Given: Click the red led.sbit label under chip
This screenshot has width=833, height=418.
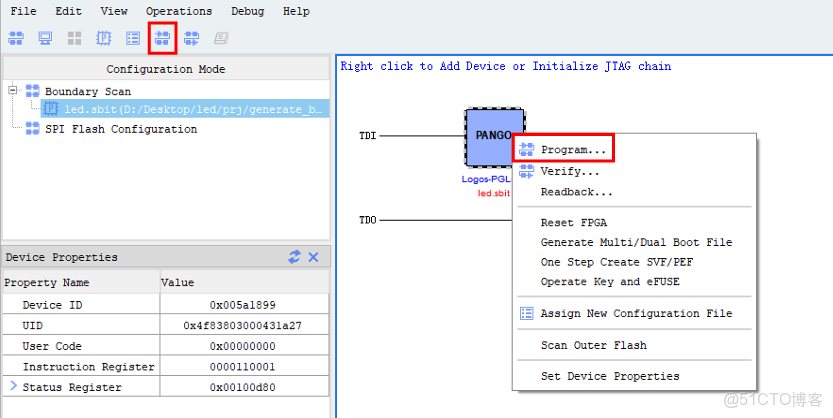Looking at the screenshot, I should [494, 193].
